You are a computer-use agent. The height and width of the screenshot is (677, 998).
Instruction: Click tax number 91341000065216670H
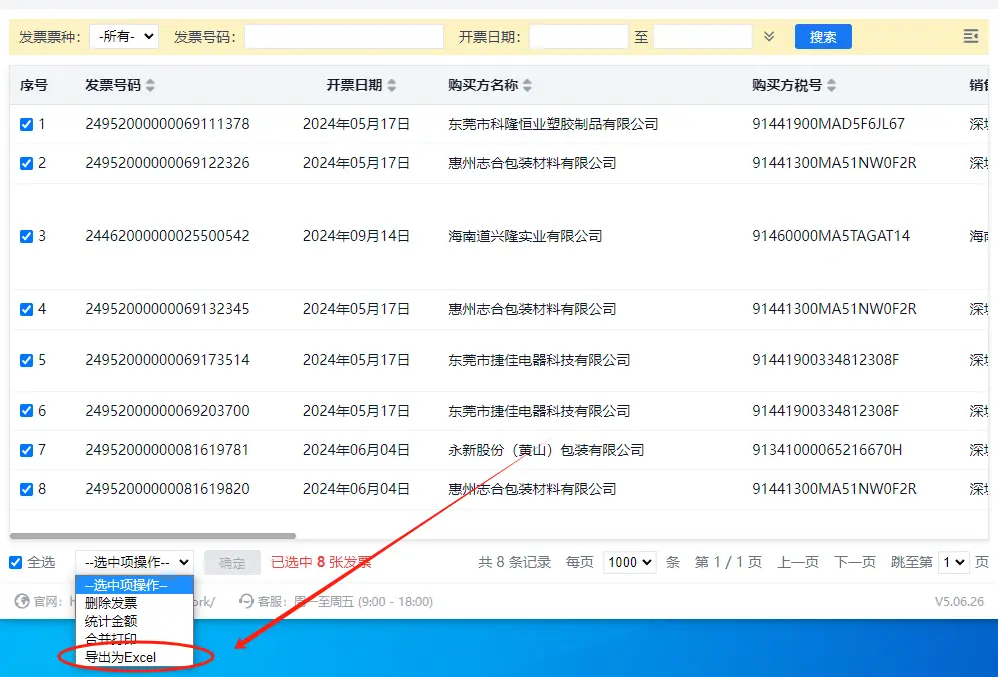tap(827, 451)
